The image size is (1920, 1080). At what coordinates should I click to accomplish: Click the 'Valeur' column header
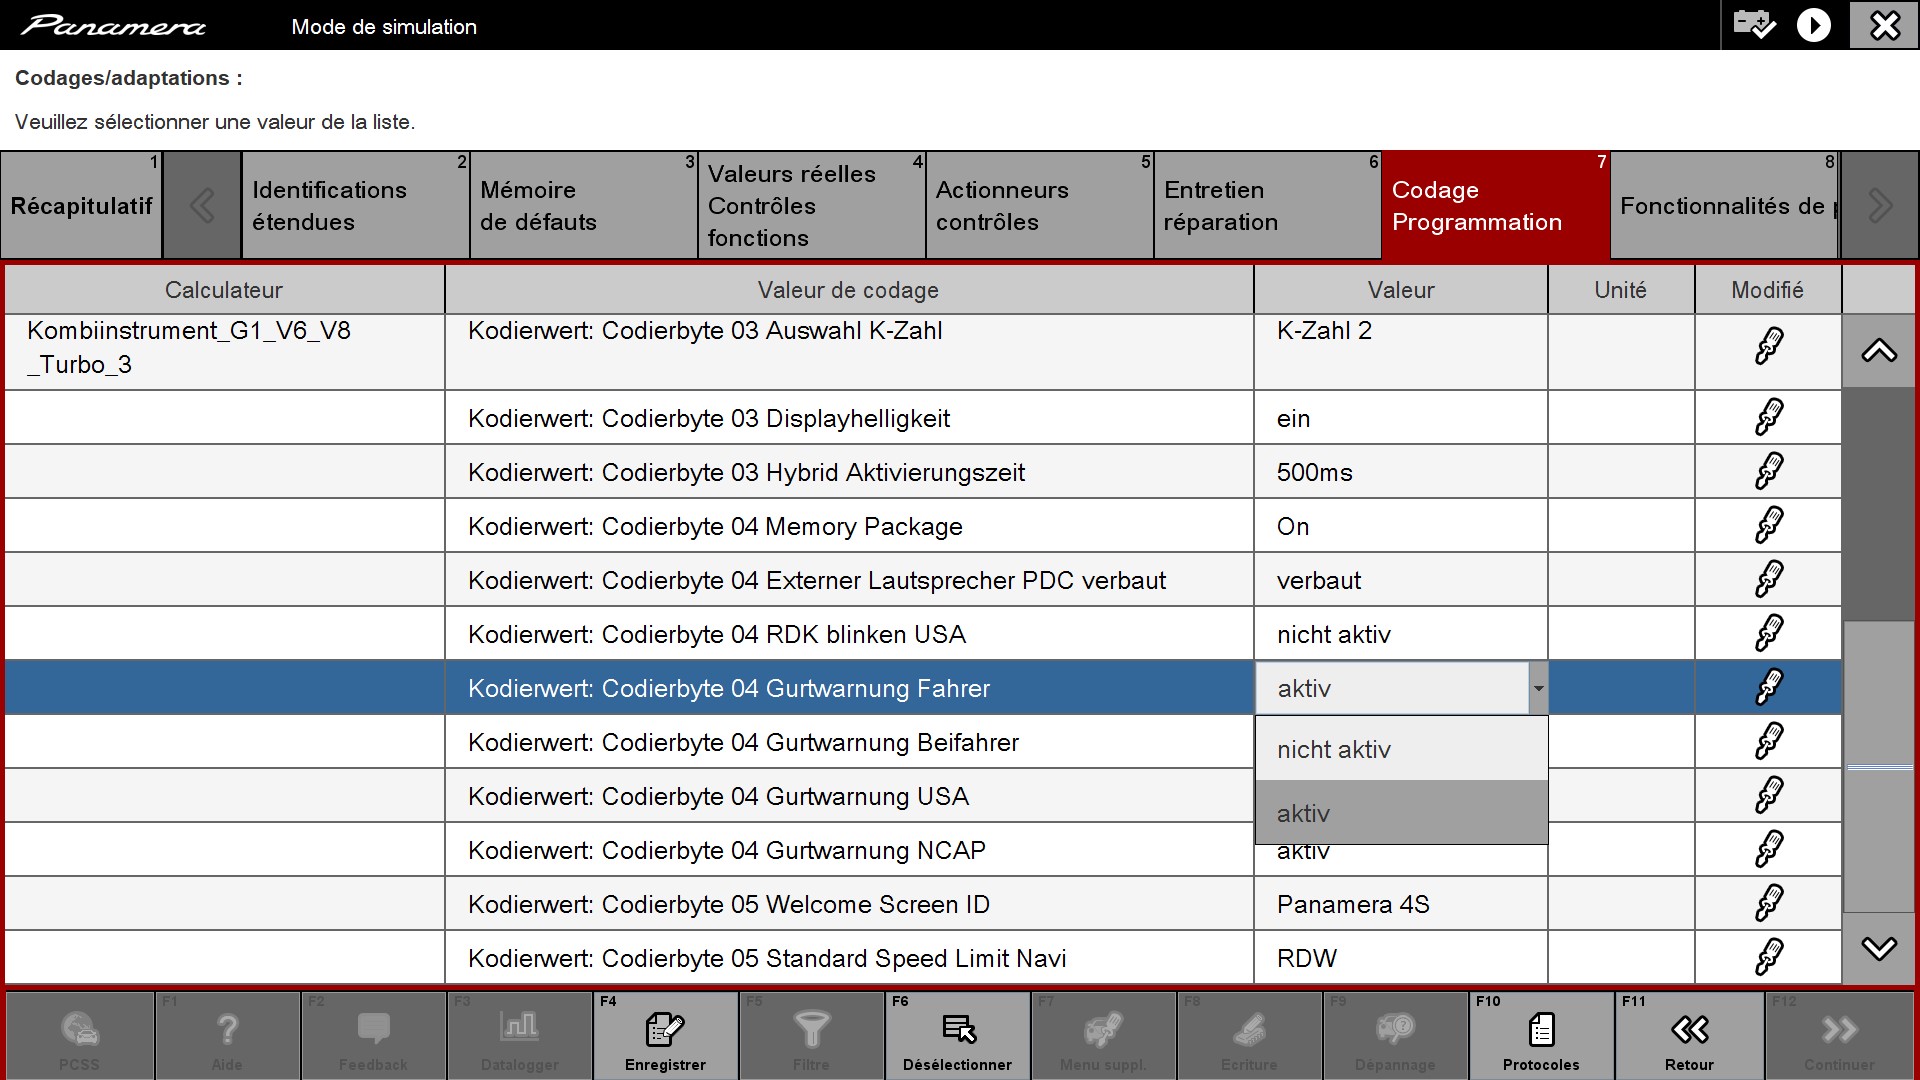(x=1401, y=290)
